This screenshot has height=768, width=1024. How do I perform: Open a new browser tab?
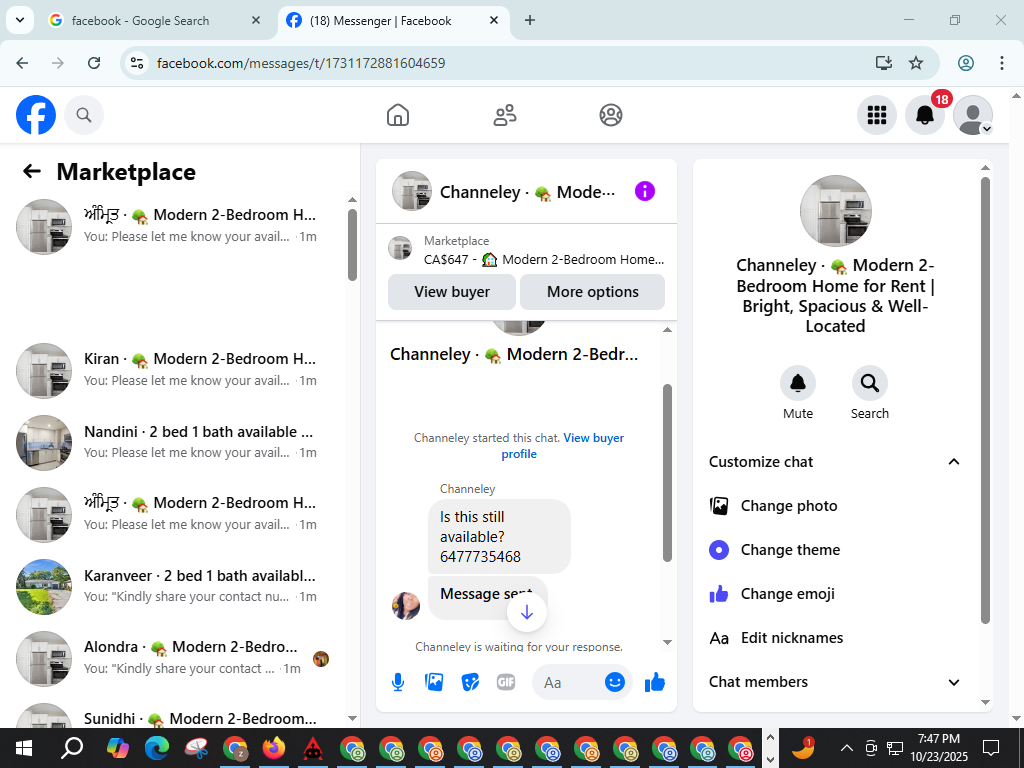530,20
